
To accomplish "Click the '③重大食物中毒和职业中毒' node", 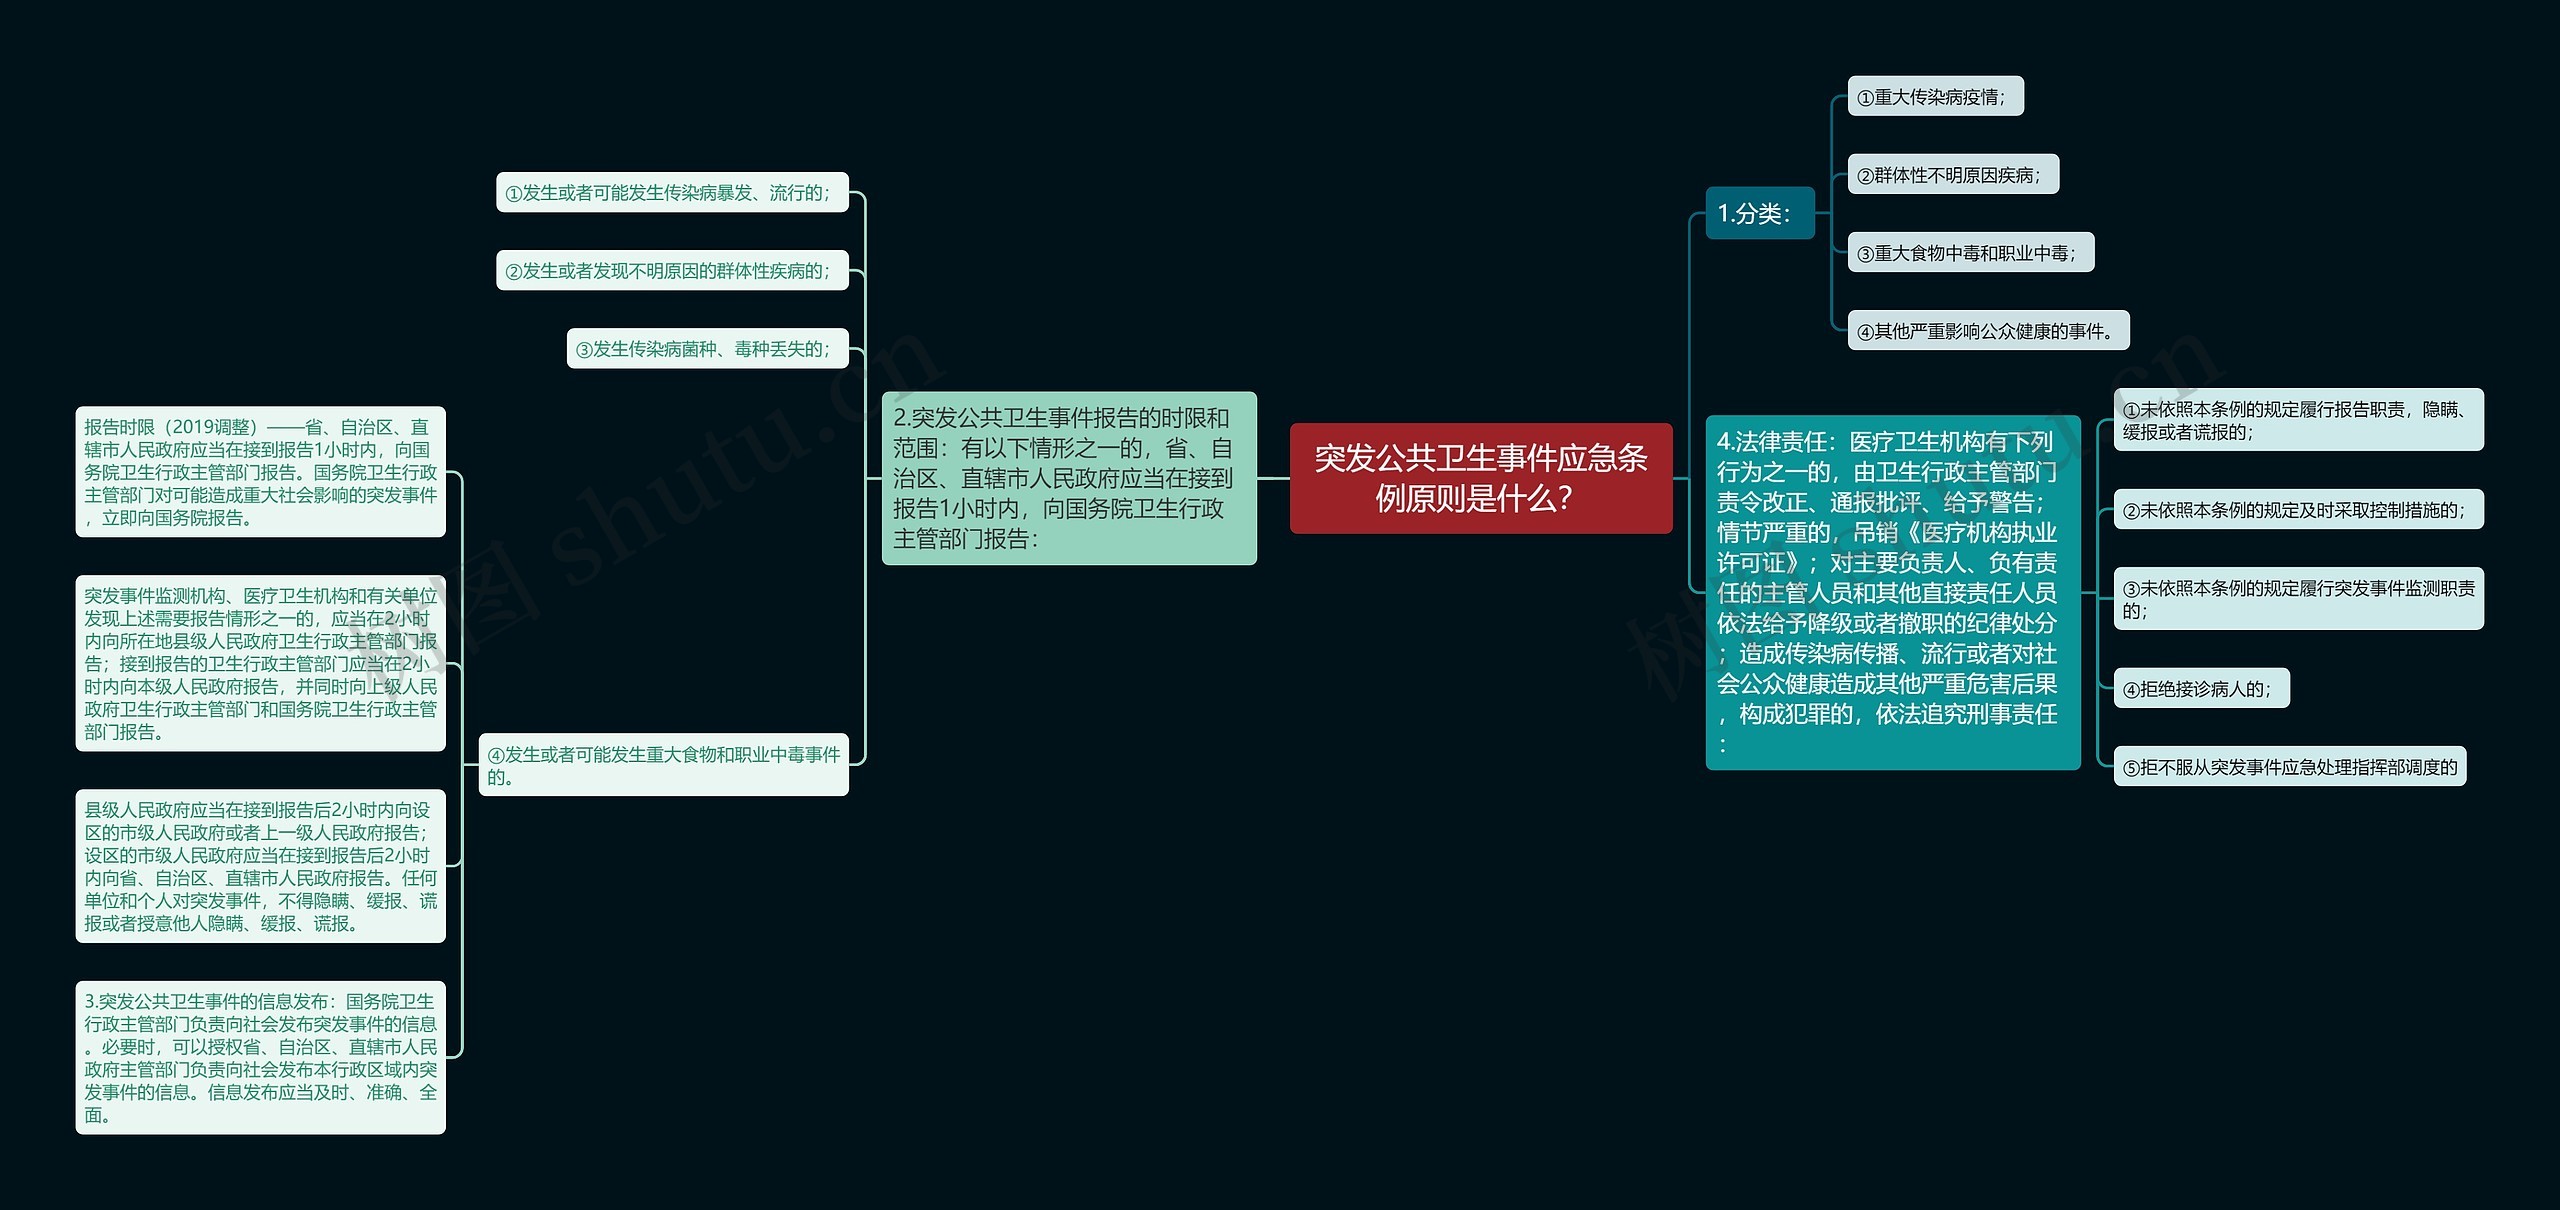I will pos(1969,253).
